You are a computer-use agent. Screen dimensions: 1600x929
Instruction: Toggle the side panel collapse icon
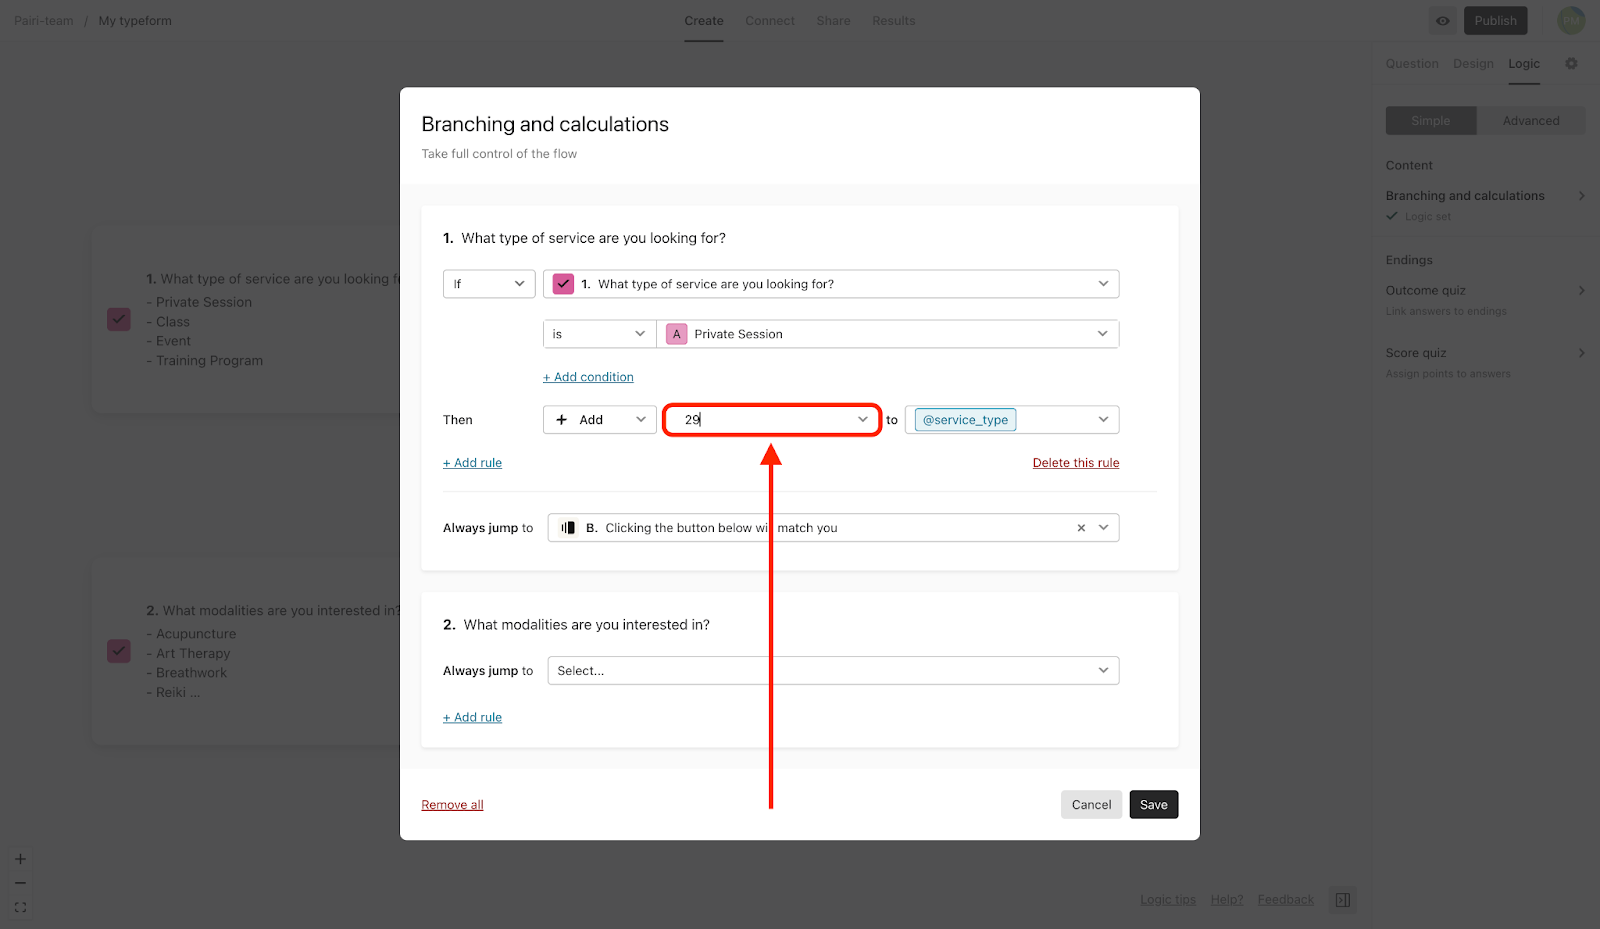click(1343, 900)
